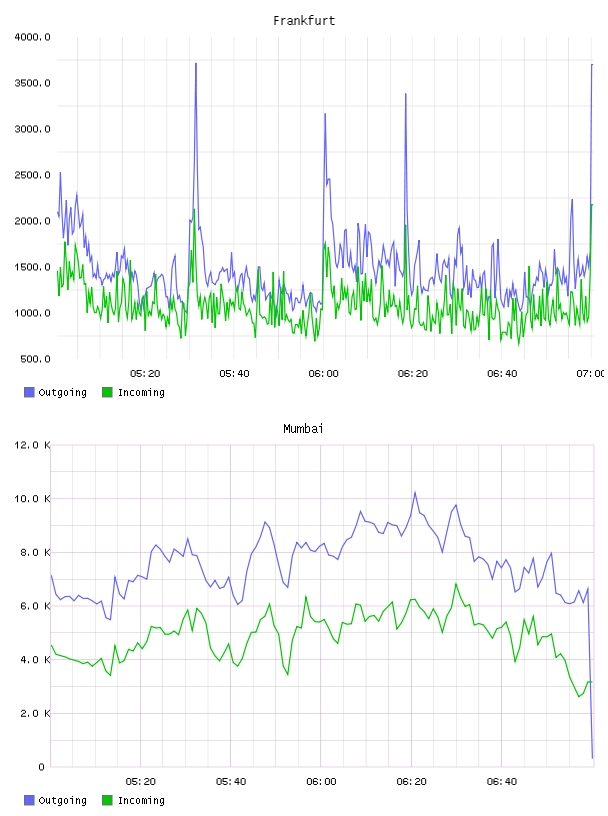Click the 06:40 time label on Frankfurt chart

point(502,374)
